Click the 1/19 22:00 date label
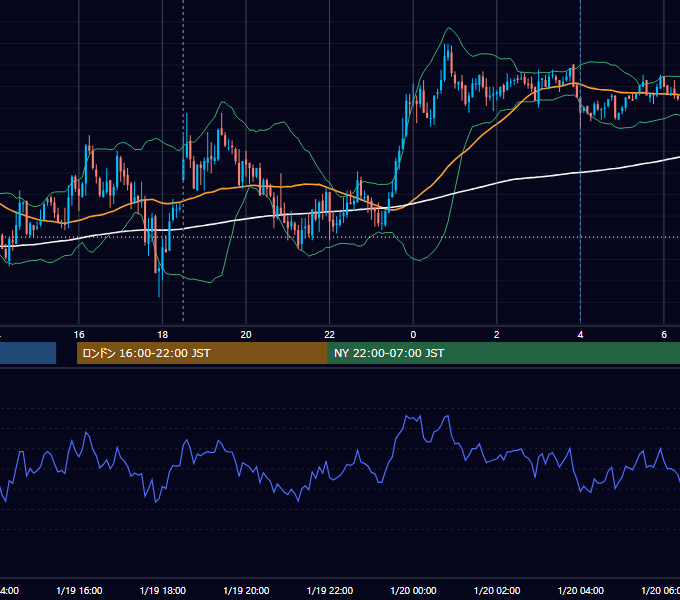Viewport: 680px width, 600px height. pyautogui.click(x=330, y=590)
